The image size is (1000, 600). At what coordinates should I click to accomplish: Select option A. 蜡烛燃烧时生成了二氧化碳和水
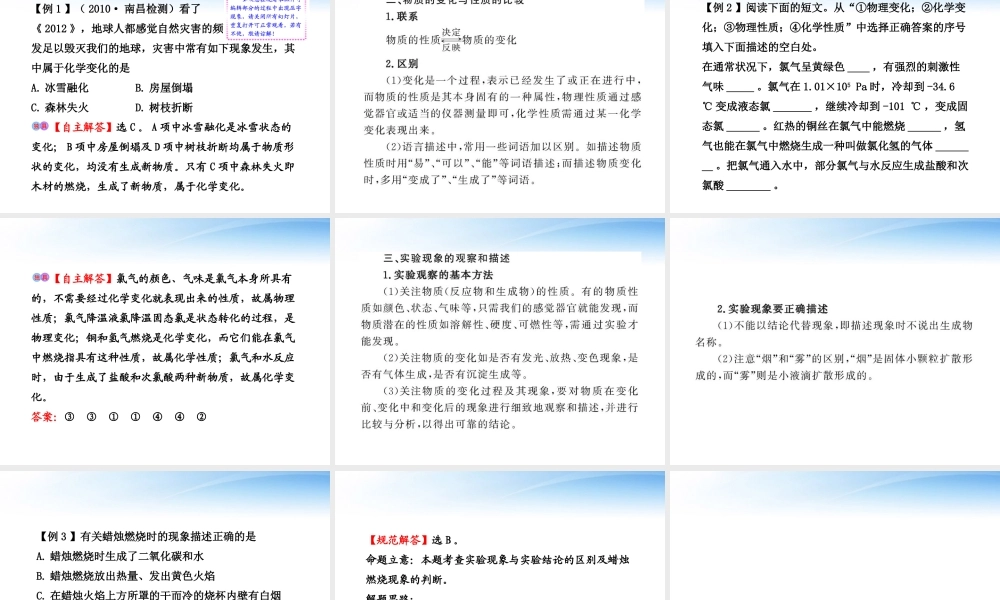coord(120,557)
